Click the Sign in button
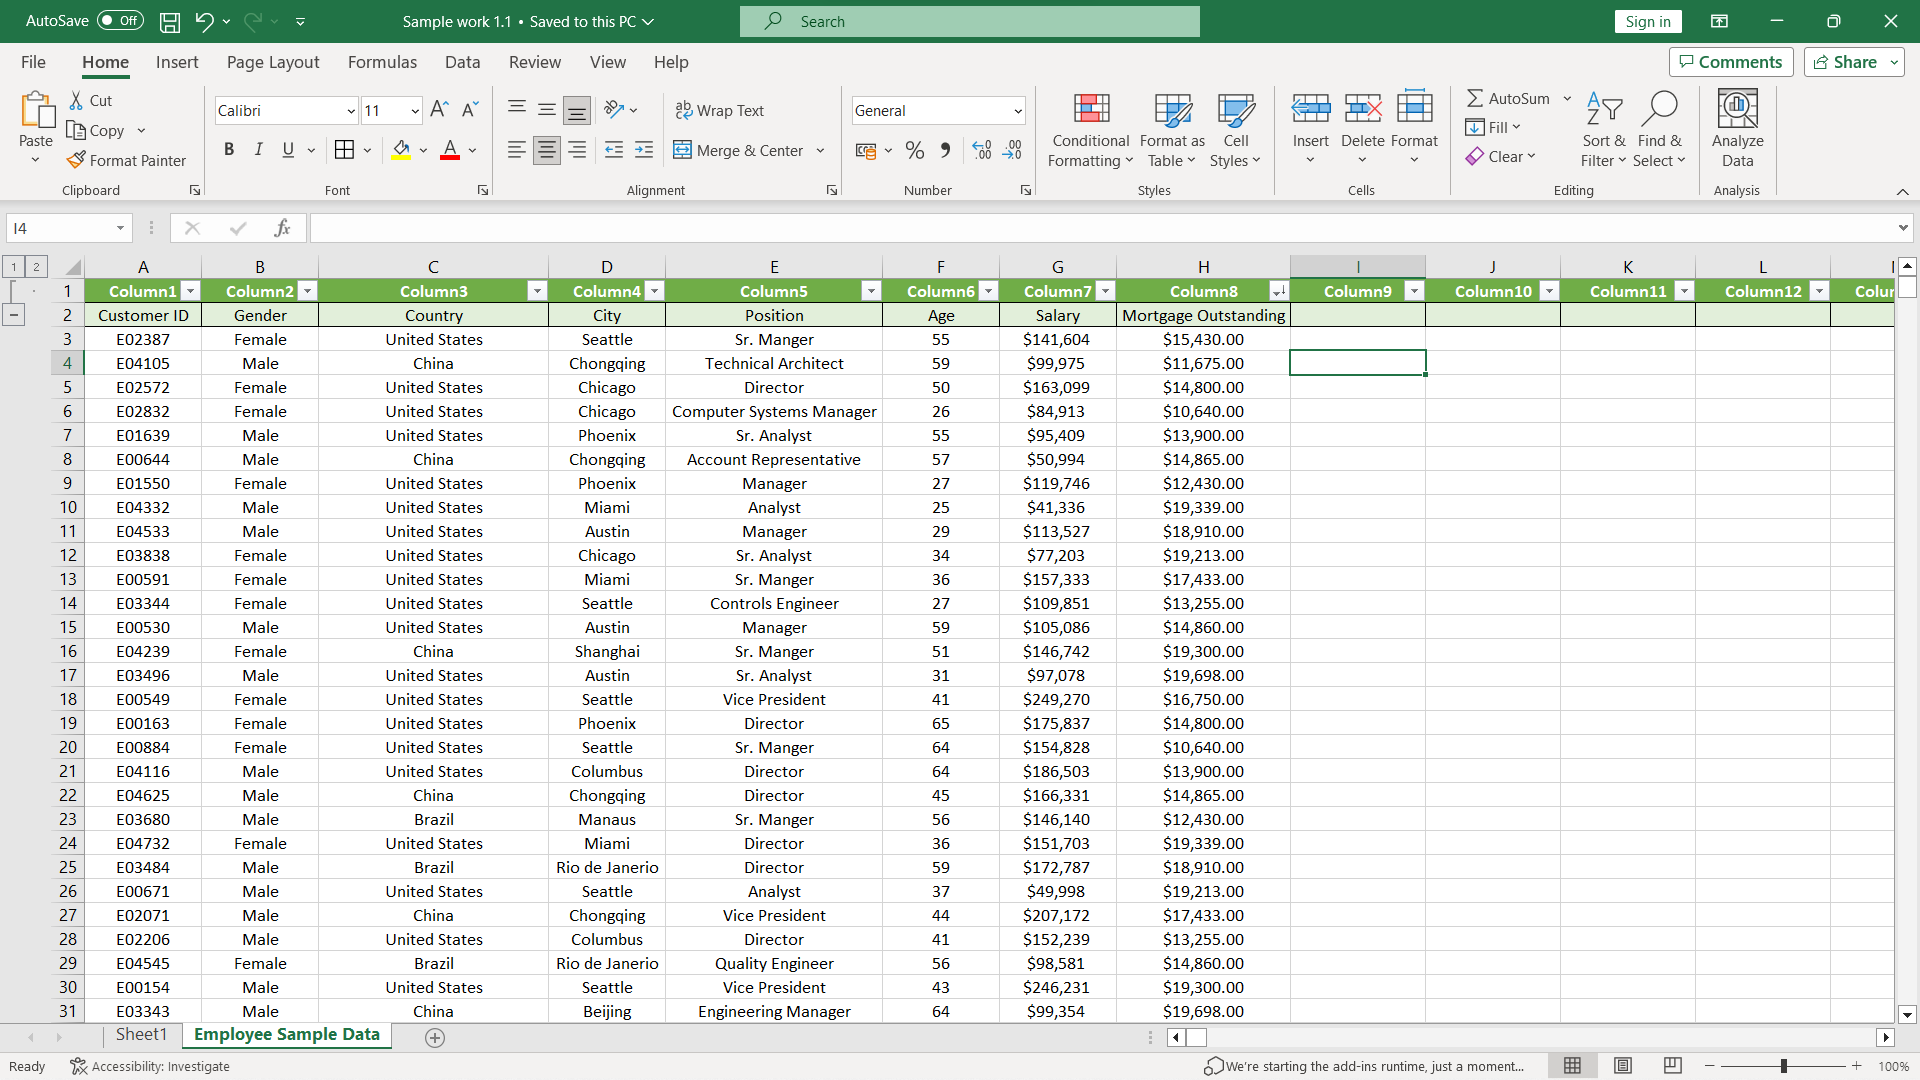 coord(1647,21)
